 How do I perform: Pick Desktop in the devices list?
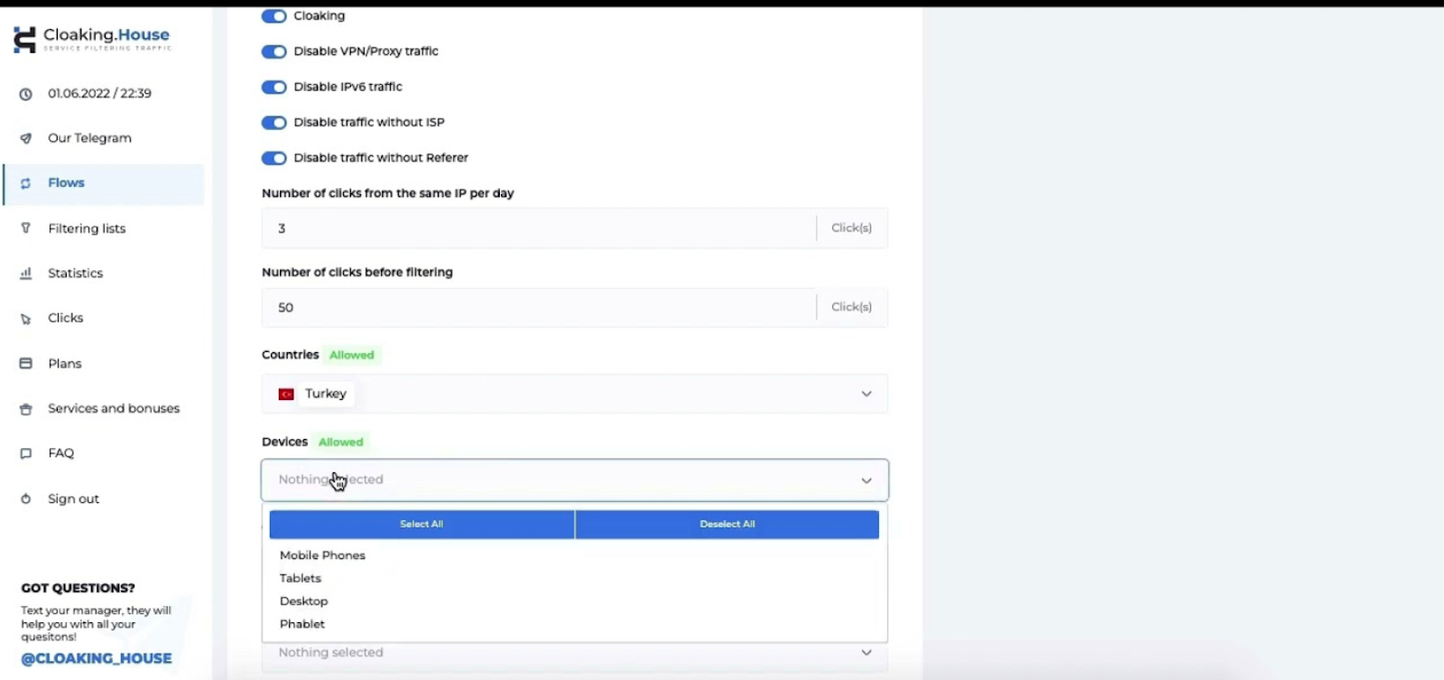[x=304, y=601]
